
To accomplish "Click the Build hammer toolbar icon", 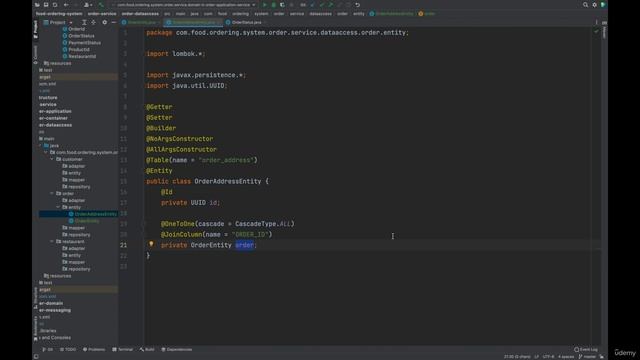I will pyautogui.click(x=101, y=5).
